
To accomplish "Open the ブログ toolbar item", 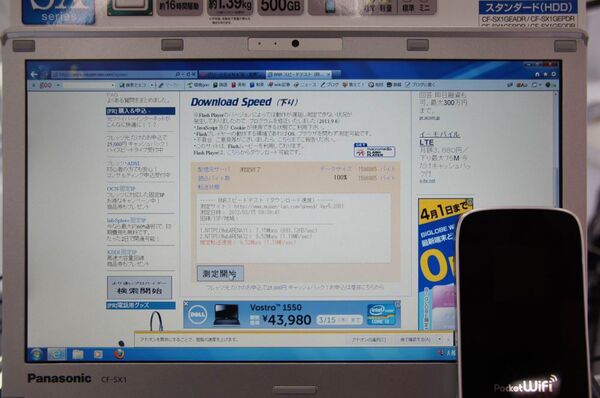I will pos(330,85).
